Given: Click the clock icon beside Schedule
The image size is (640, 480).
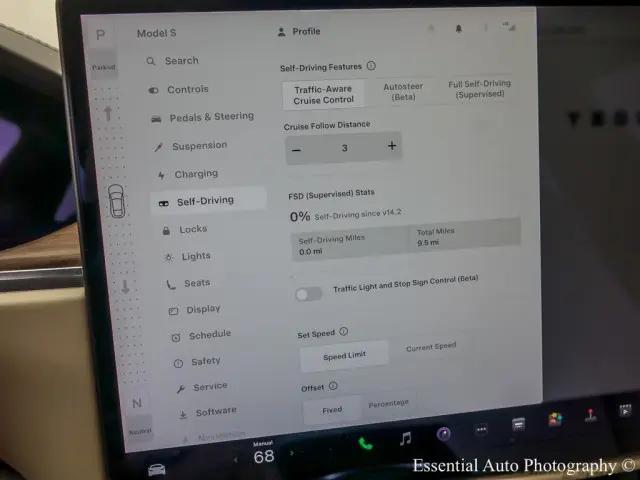Looking at the screenshot, I should [176, 338].
